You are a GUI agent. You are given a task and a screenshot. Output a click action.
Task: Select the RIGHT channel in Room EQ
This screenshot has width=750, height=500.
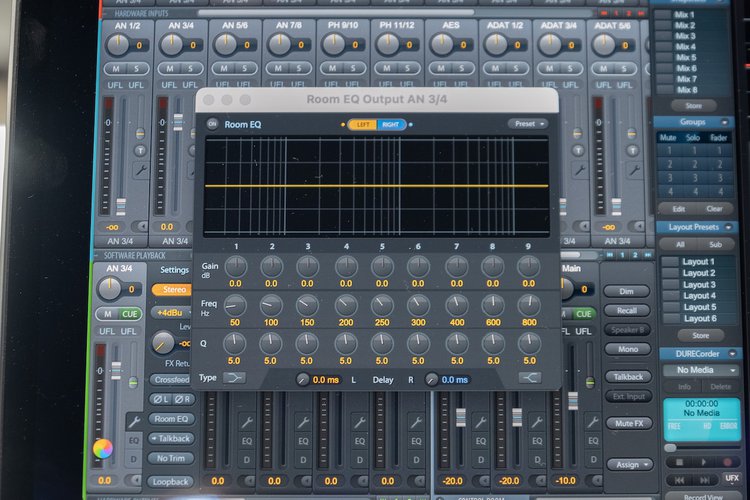pyautogui.click(x=391, y=124)
